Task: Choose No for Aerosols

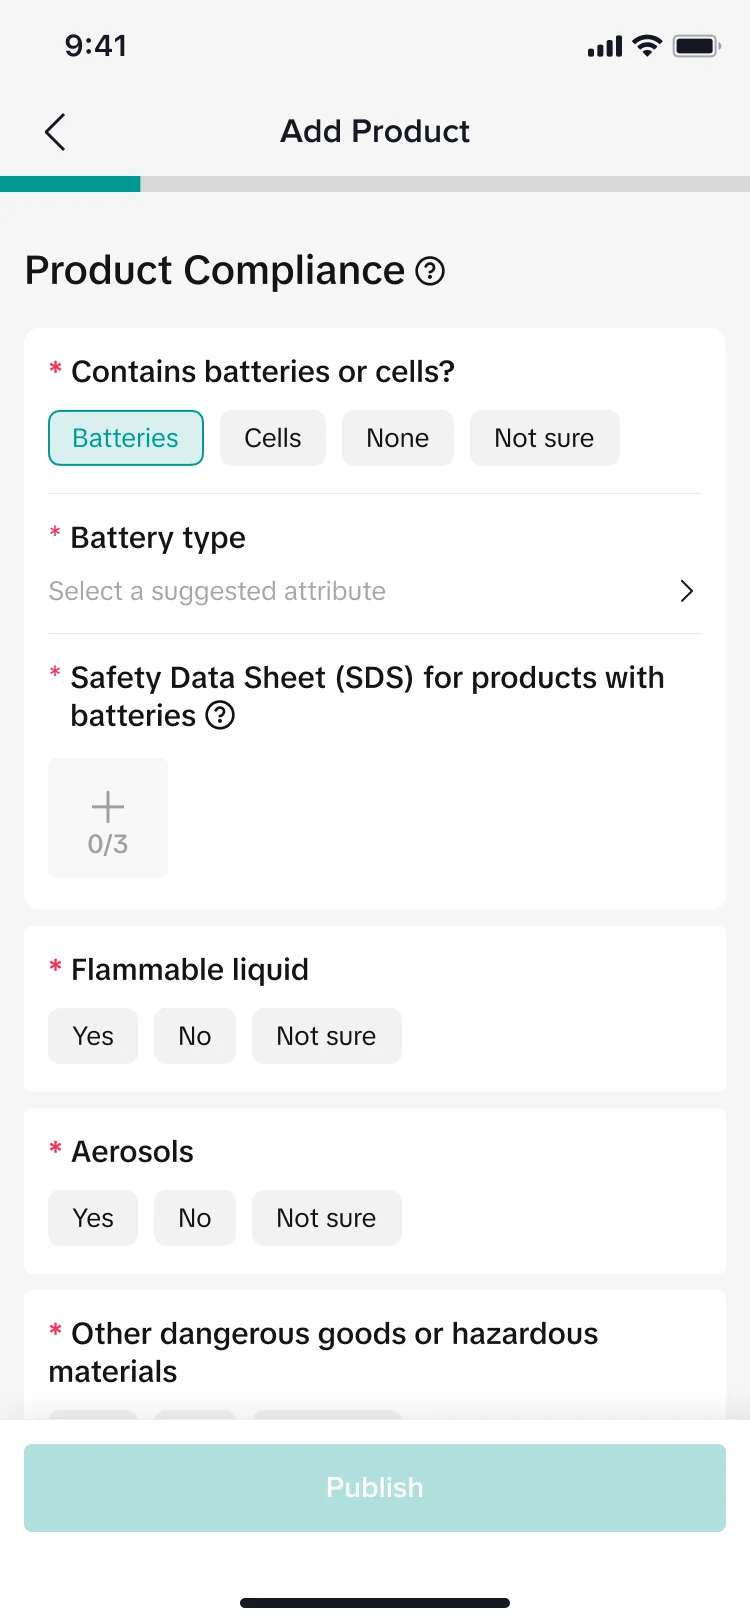Action: click(195, 1218)
